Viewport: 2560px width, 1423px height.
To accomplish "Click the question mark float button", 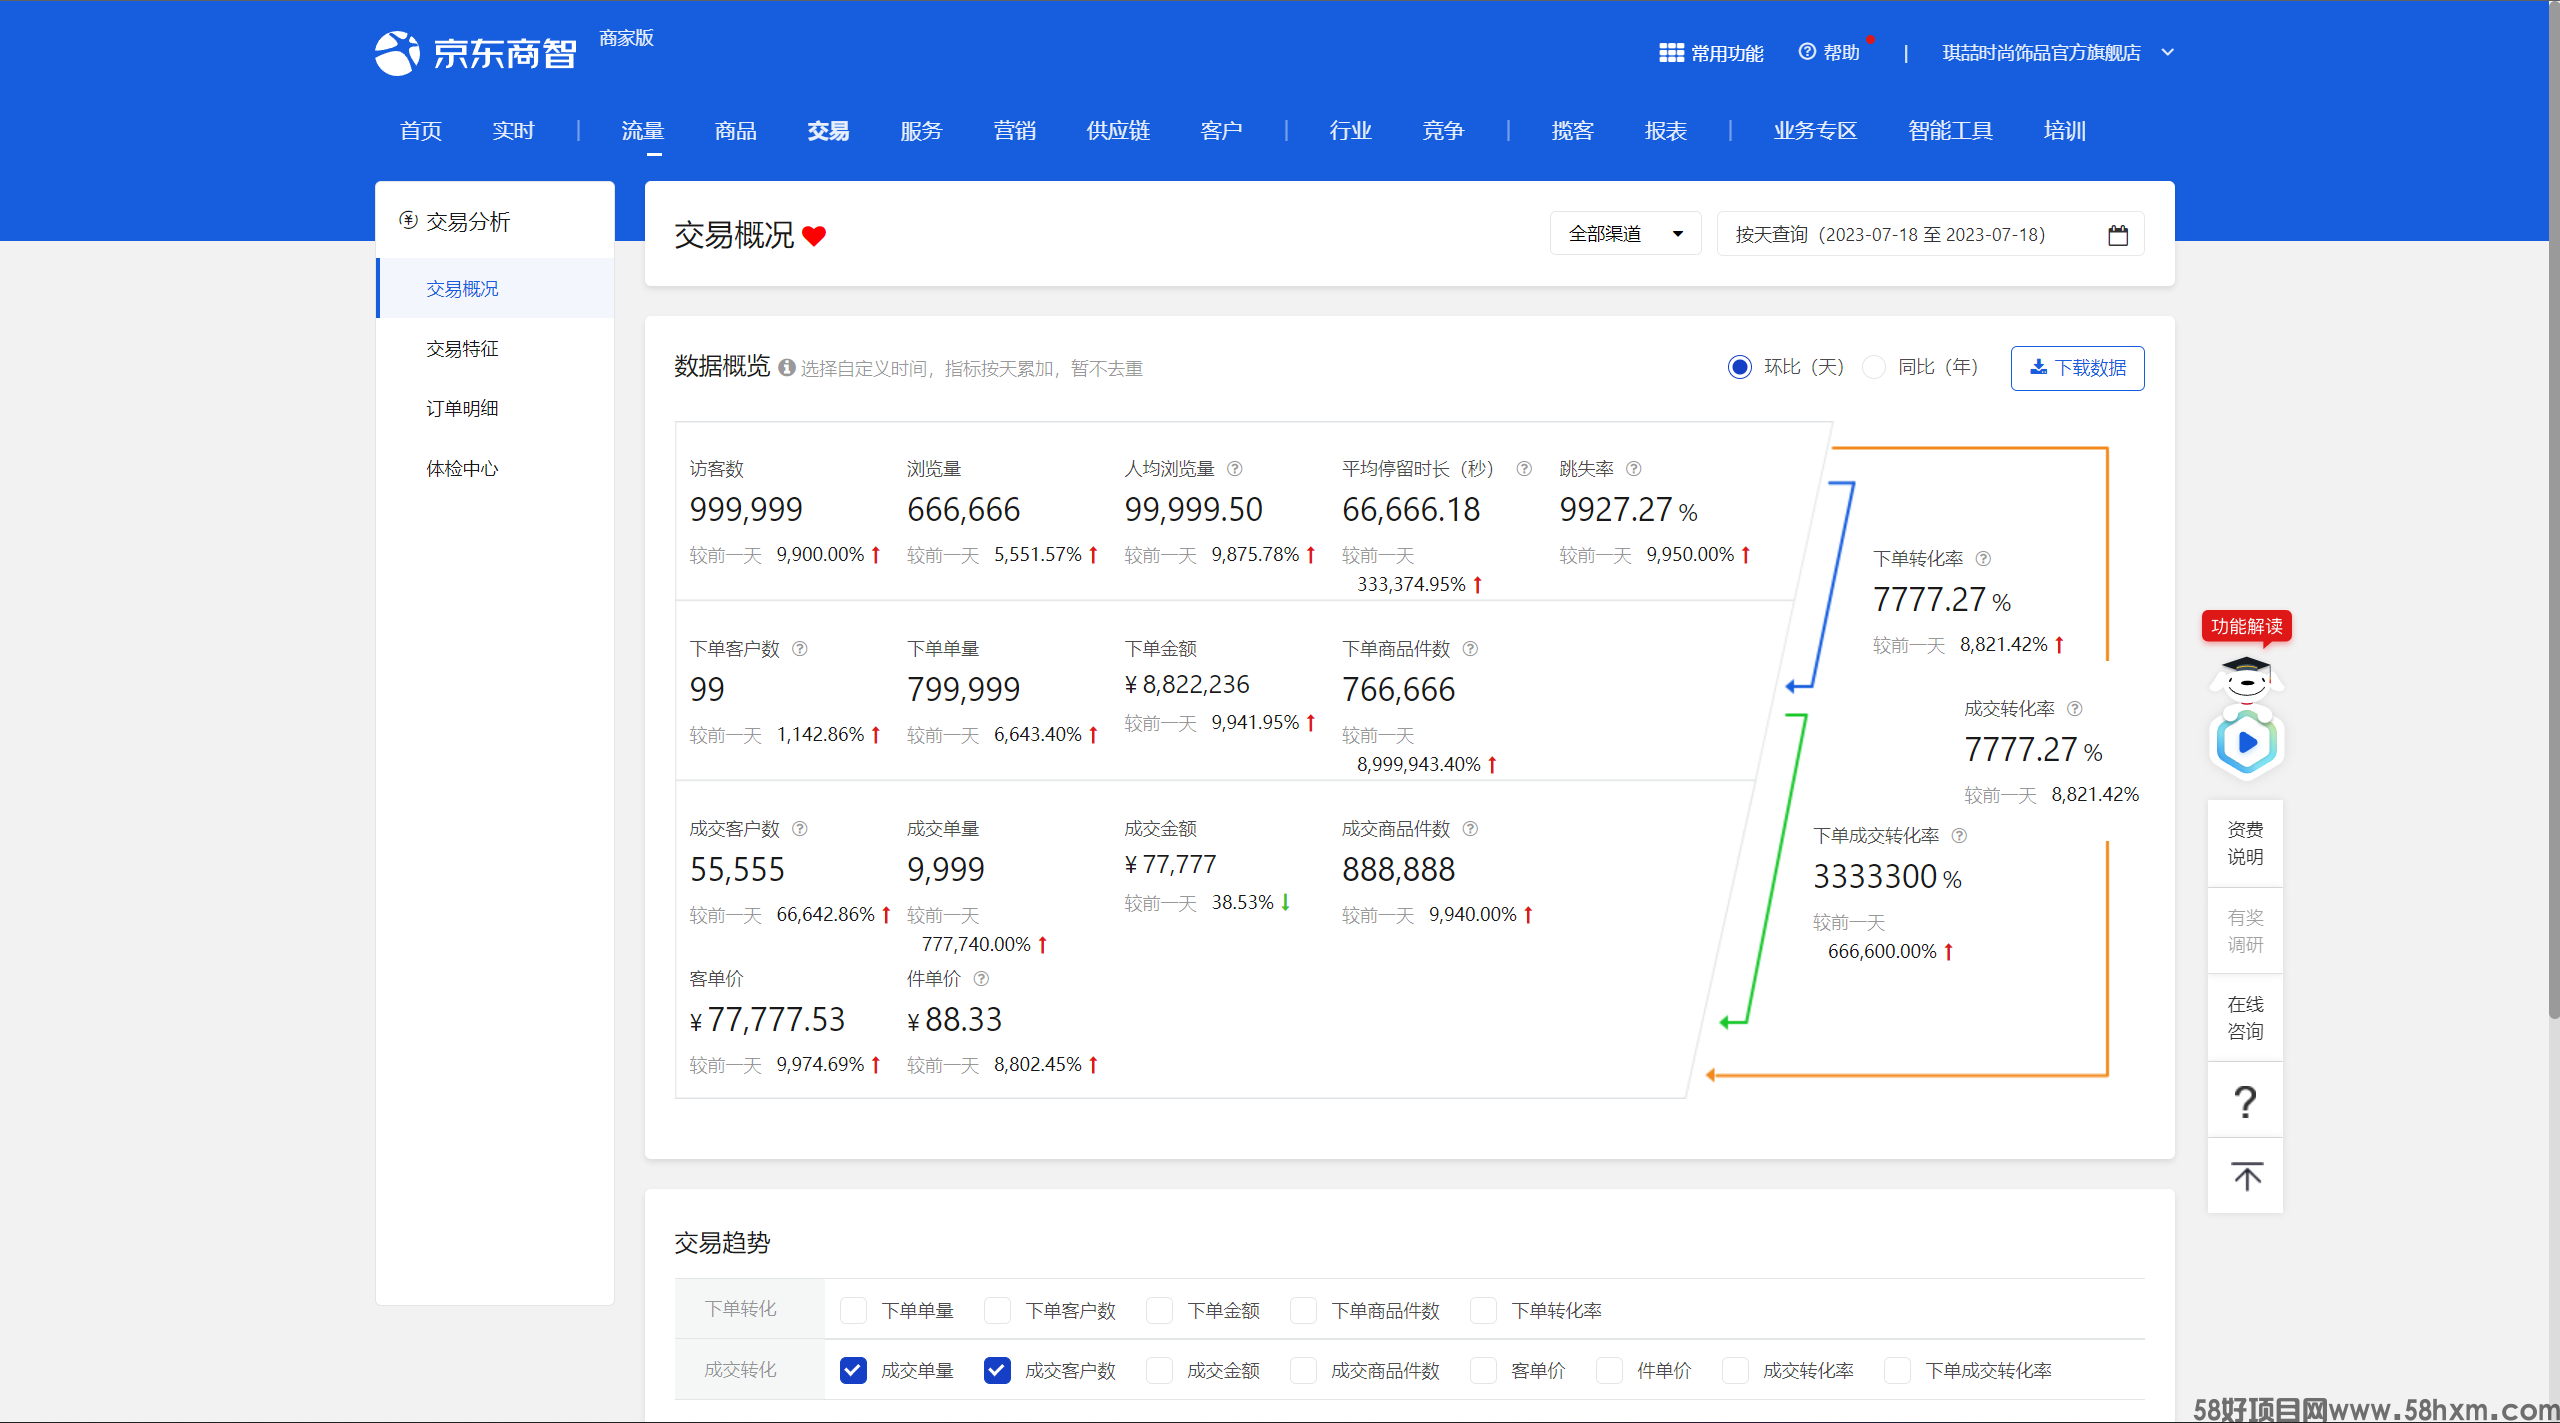I will click(2245, 1101).
